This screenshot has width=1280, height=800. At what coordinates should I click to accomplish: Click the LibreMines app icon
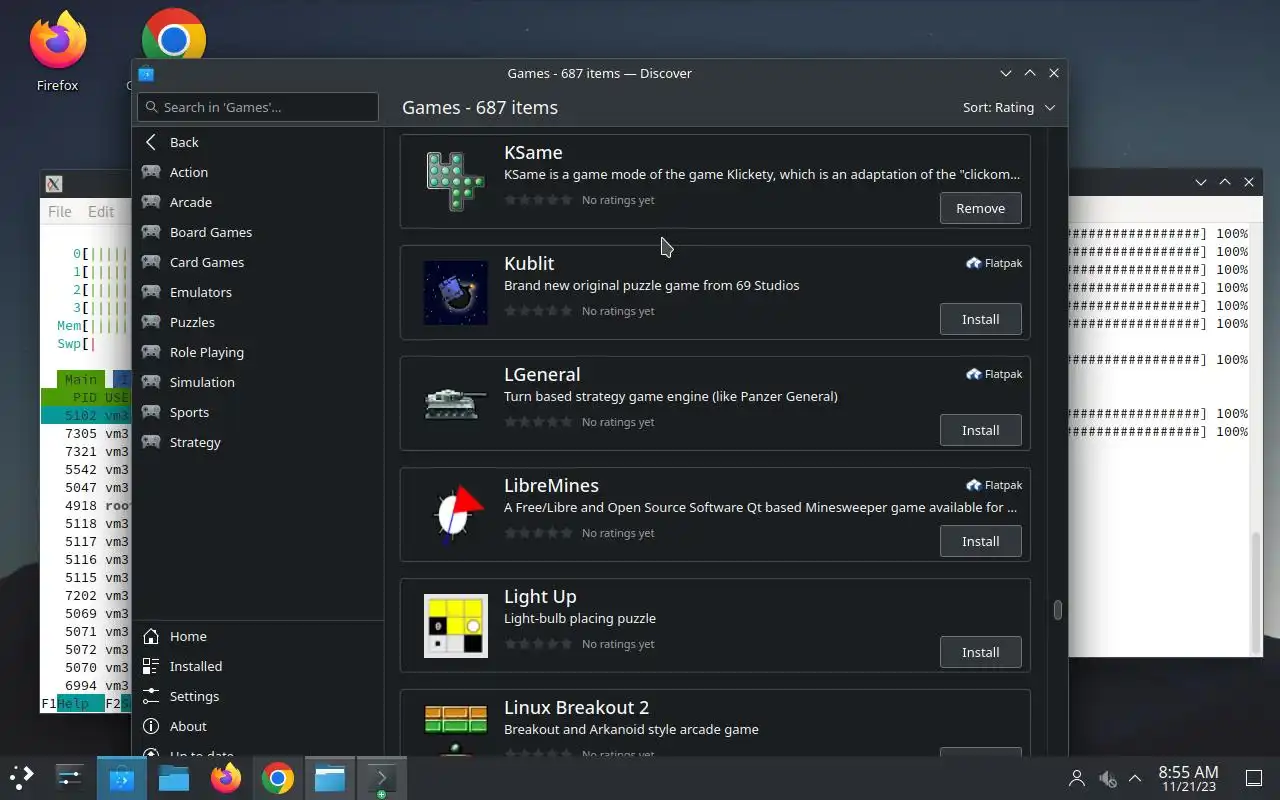pos(456,514)
